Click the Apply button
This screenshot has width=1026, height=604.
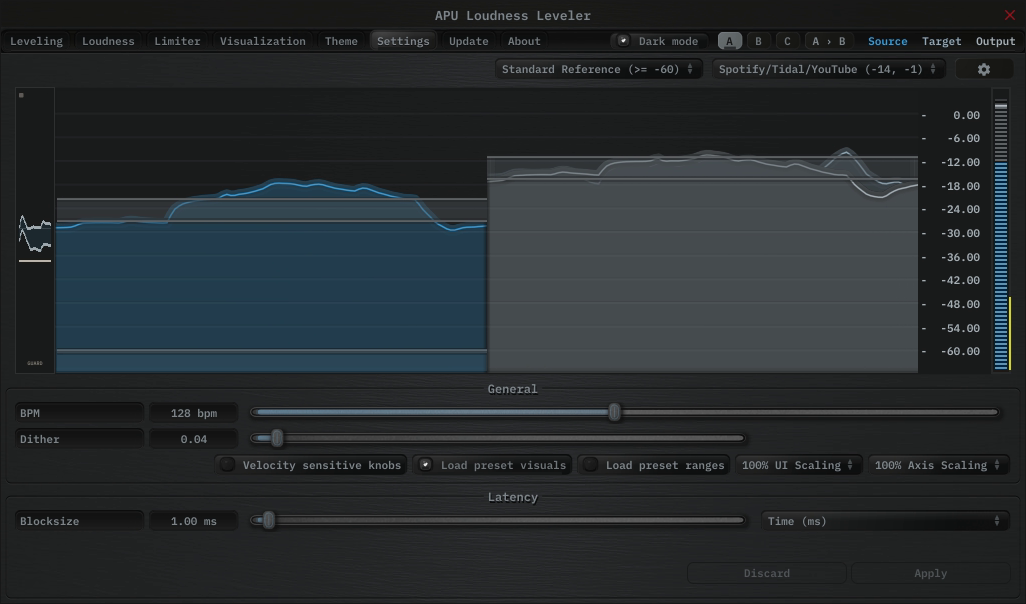tap(930, 573)
